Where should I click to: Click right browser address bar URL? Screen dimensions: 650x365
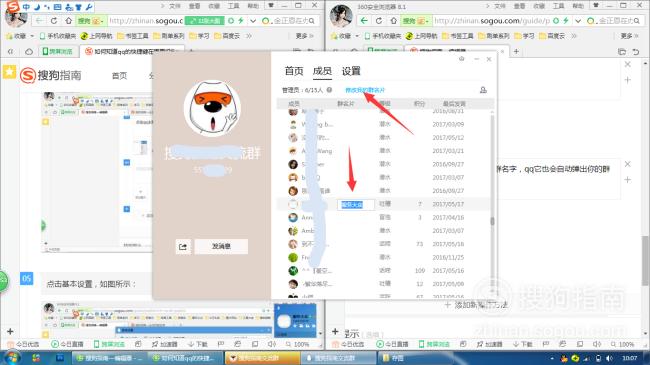(492, 21)
